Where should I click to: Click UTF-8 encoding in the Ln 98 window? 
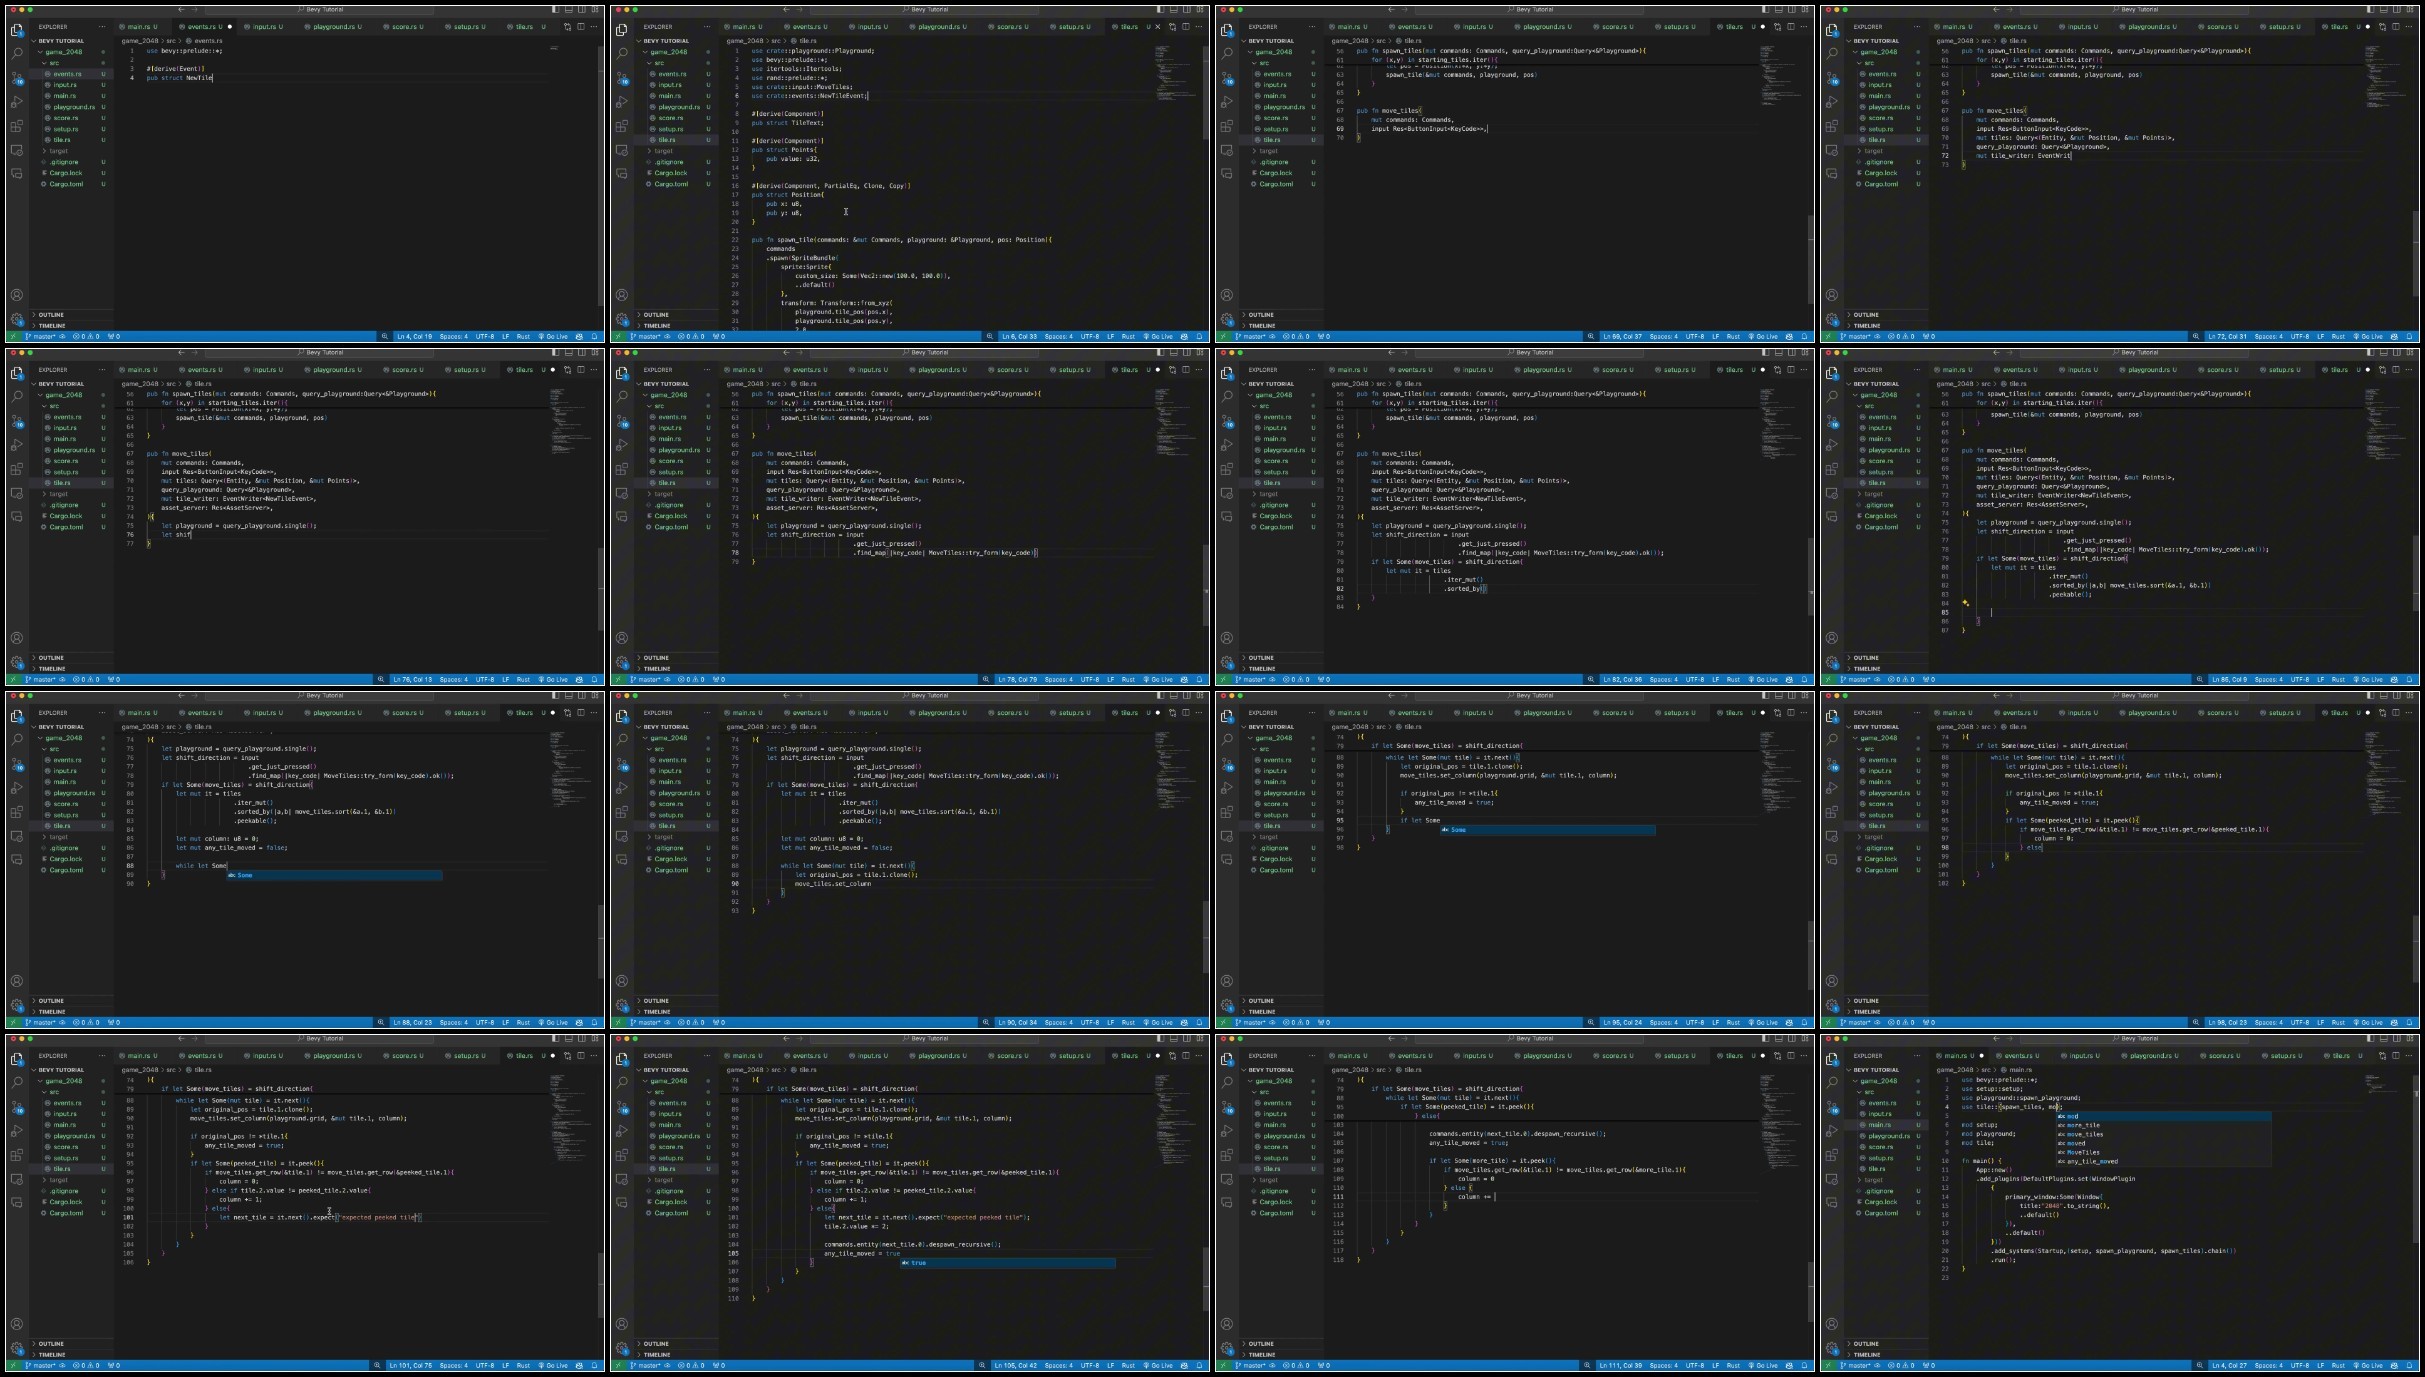point(2300,1022)
